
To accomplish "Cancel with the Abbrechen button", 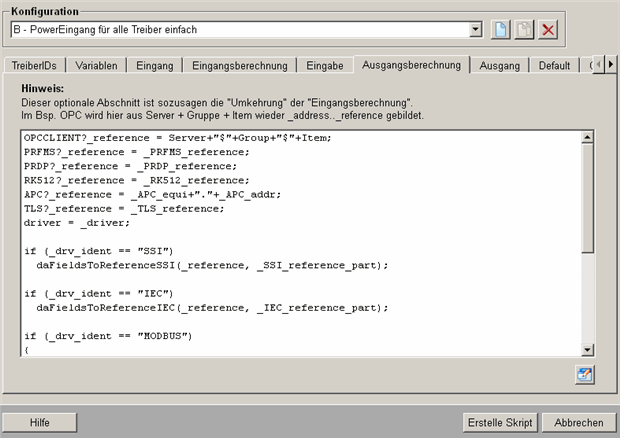I will coord(578,422).
